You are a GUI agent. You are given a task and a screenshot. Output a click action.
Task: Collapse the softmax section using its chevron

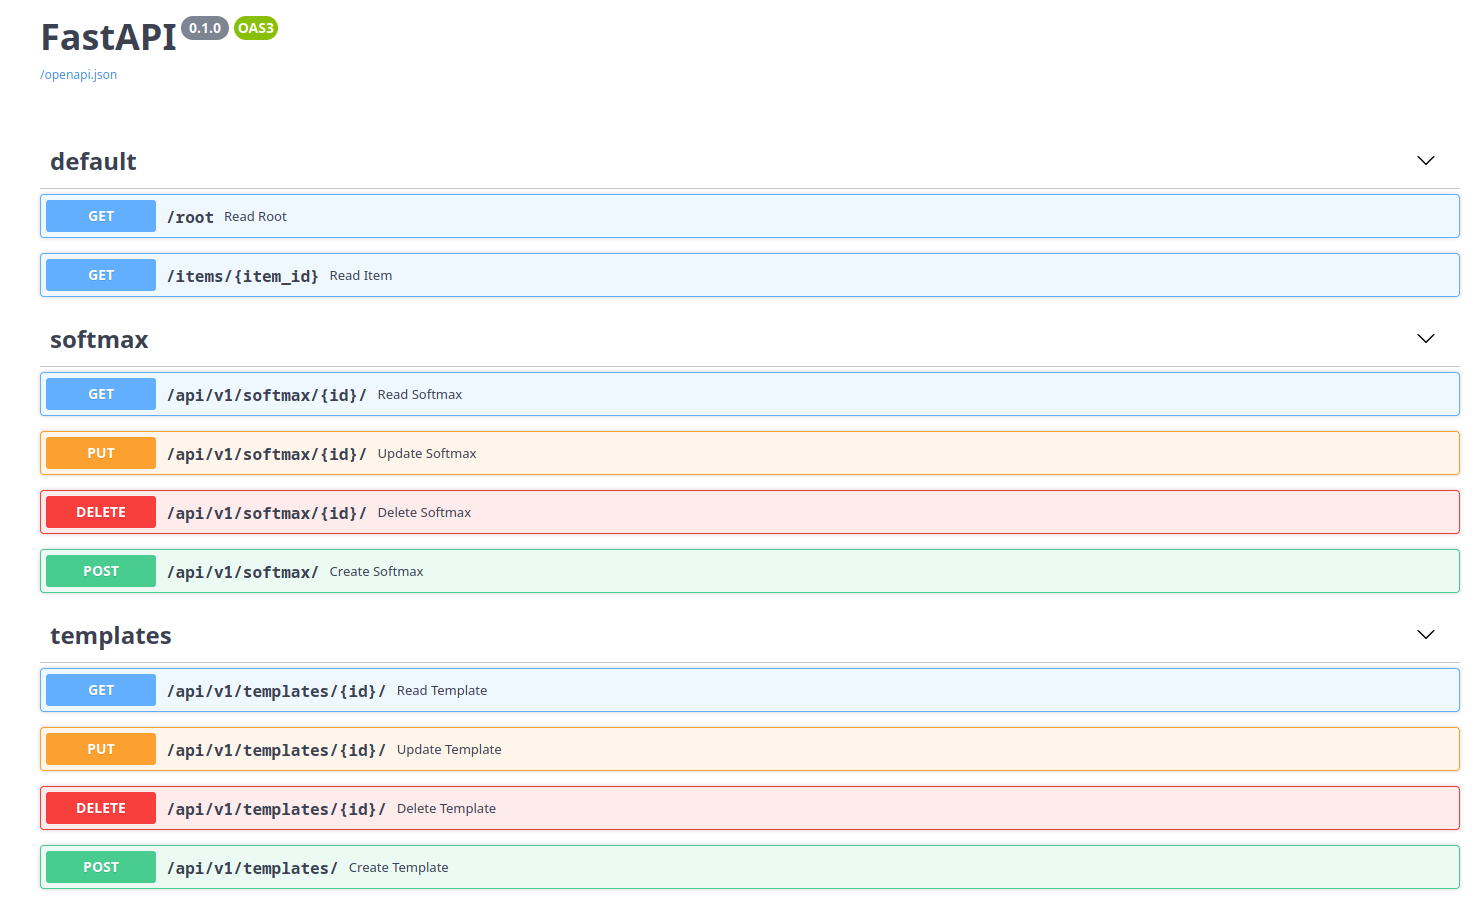click(x=1424, y=338)
